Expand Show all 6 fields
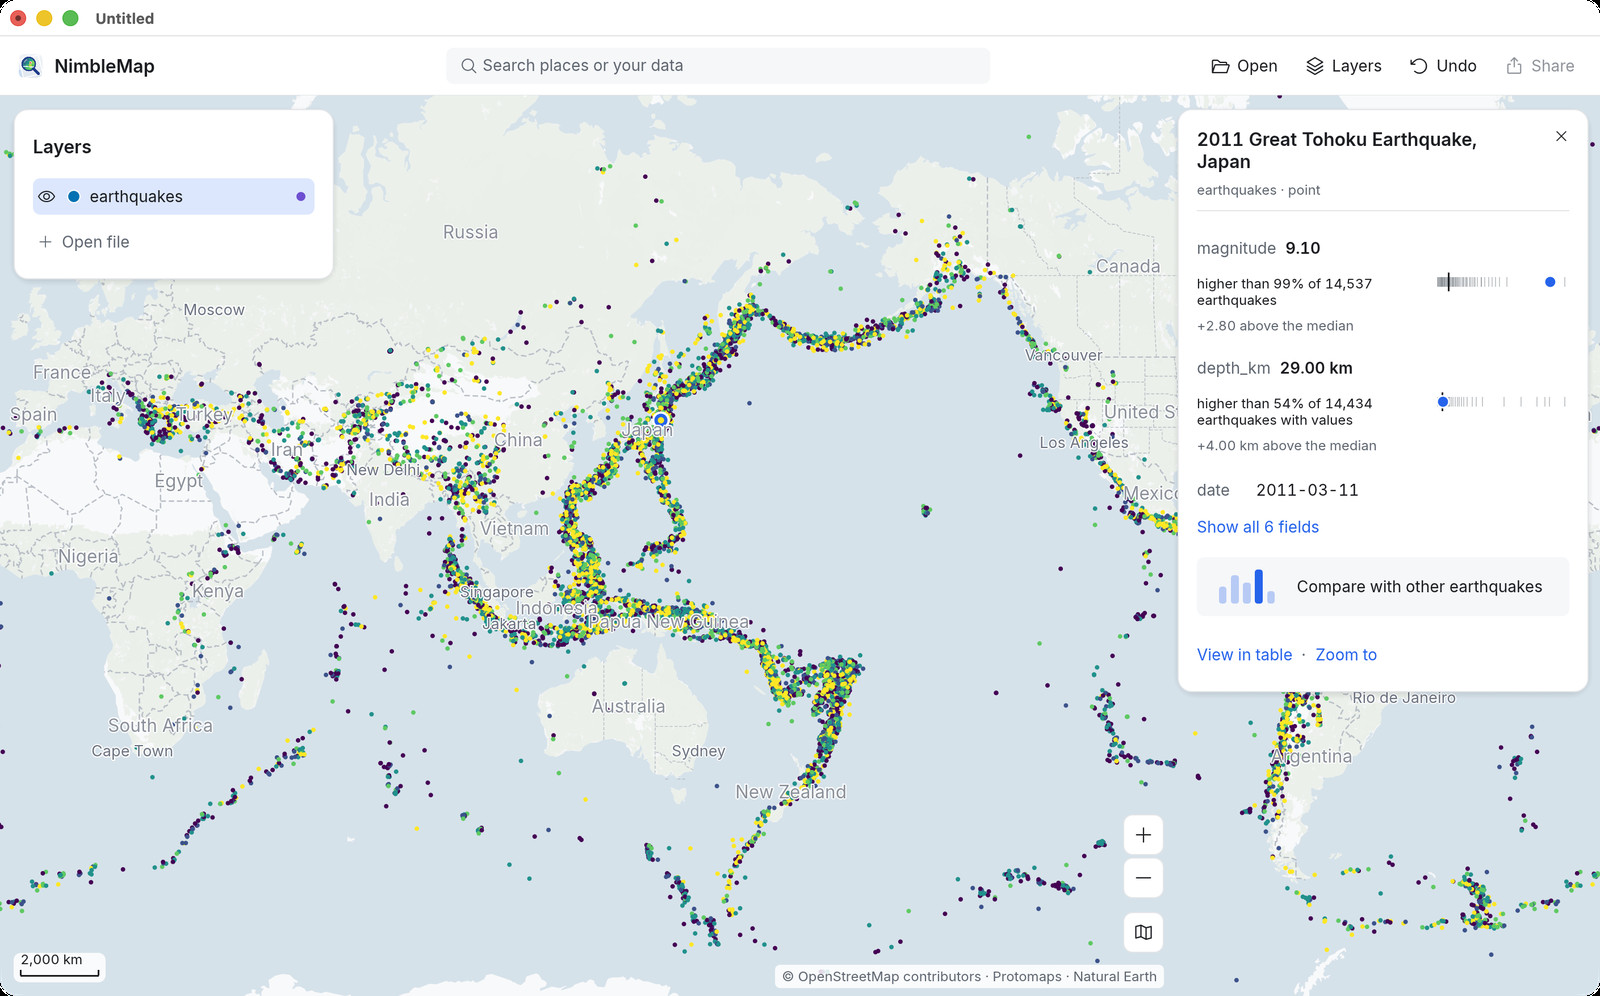The image size is (1600, 996). click(1258, 527)
